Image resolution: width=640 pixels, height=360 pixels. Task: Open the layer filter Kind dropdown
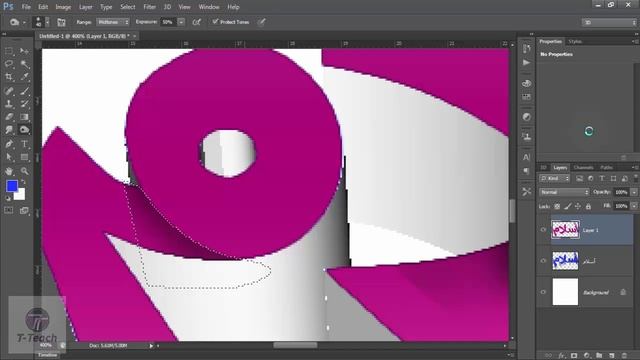555,178
